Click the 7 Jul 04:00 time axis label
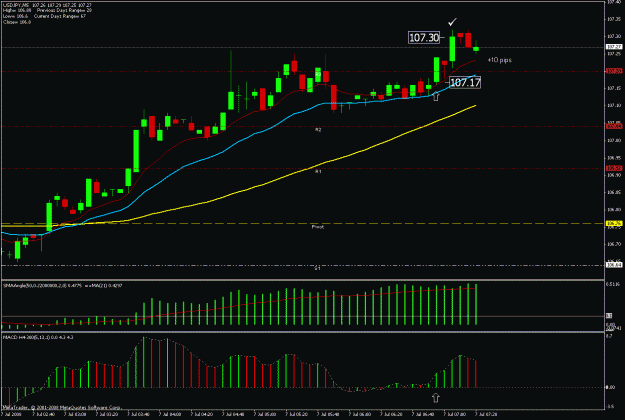This screenshot has width=625, height=420. point(170,414)
